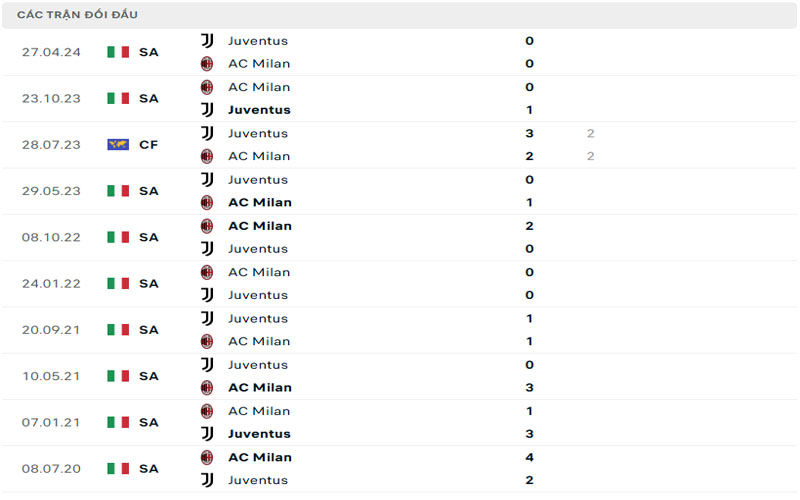Open match dated 10.05.21
This screenshot has width=800, height=500.
(49, 376)
